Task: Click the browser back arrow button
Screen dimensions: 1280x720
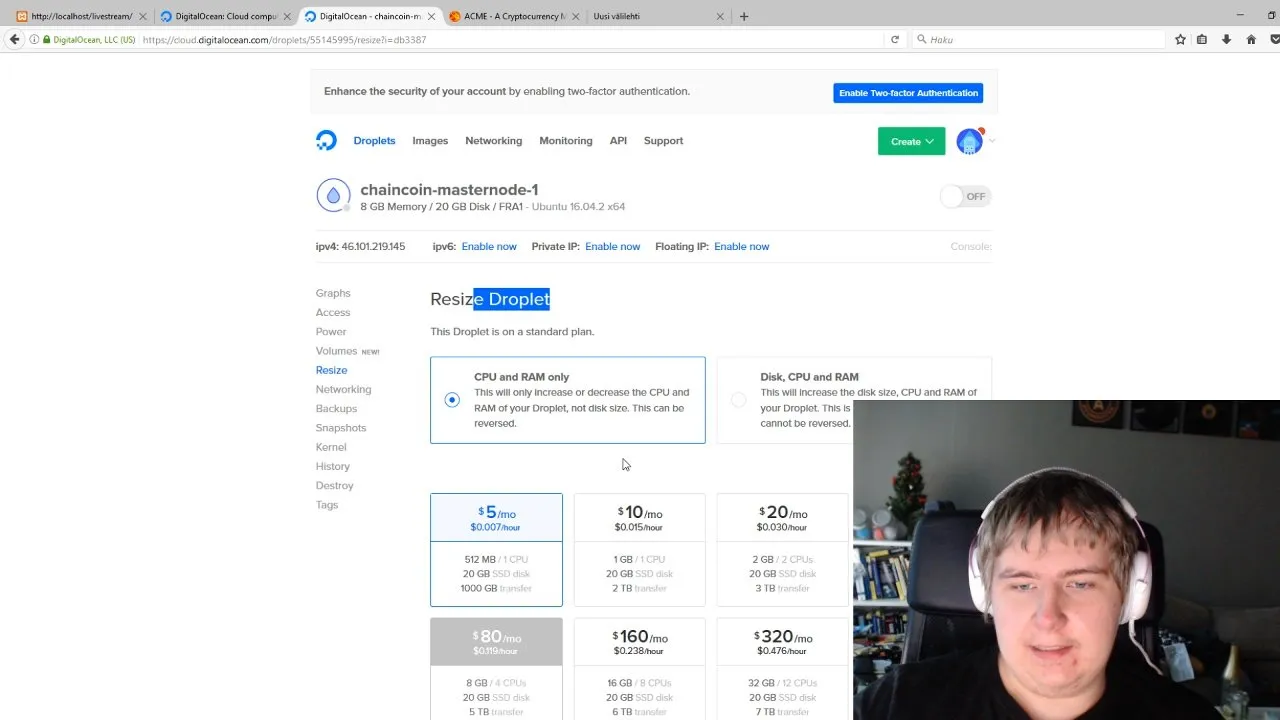Action: coord(14,39)
